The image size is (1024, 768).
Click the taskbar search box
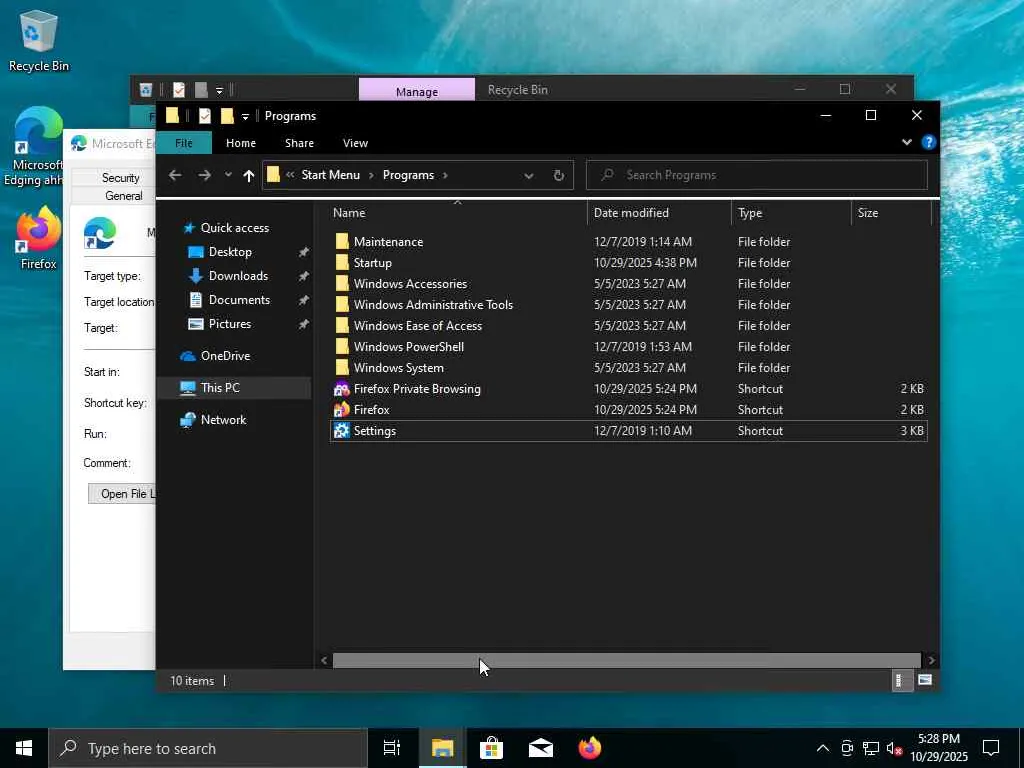[208, 748]
